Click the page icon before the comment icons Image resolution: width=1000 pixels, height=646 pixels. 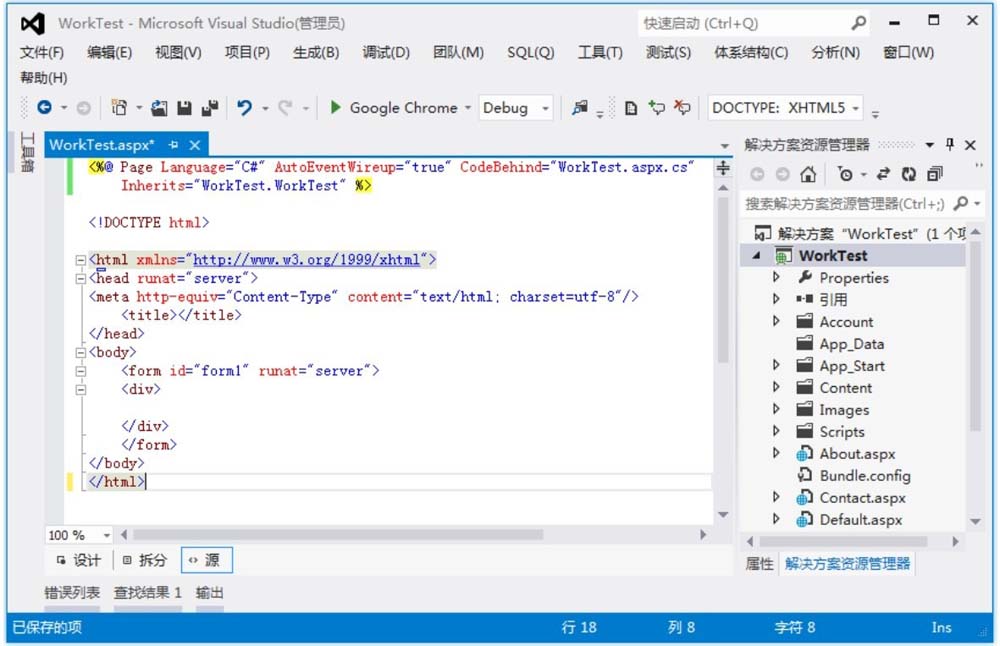631,108
